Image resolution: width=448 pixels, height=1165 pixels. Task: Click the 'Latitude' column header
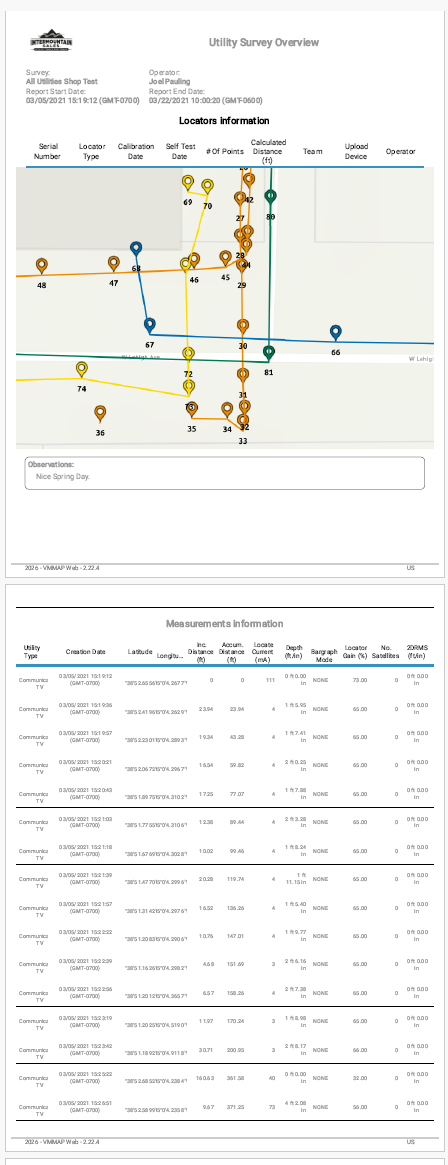(140, 652)
